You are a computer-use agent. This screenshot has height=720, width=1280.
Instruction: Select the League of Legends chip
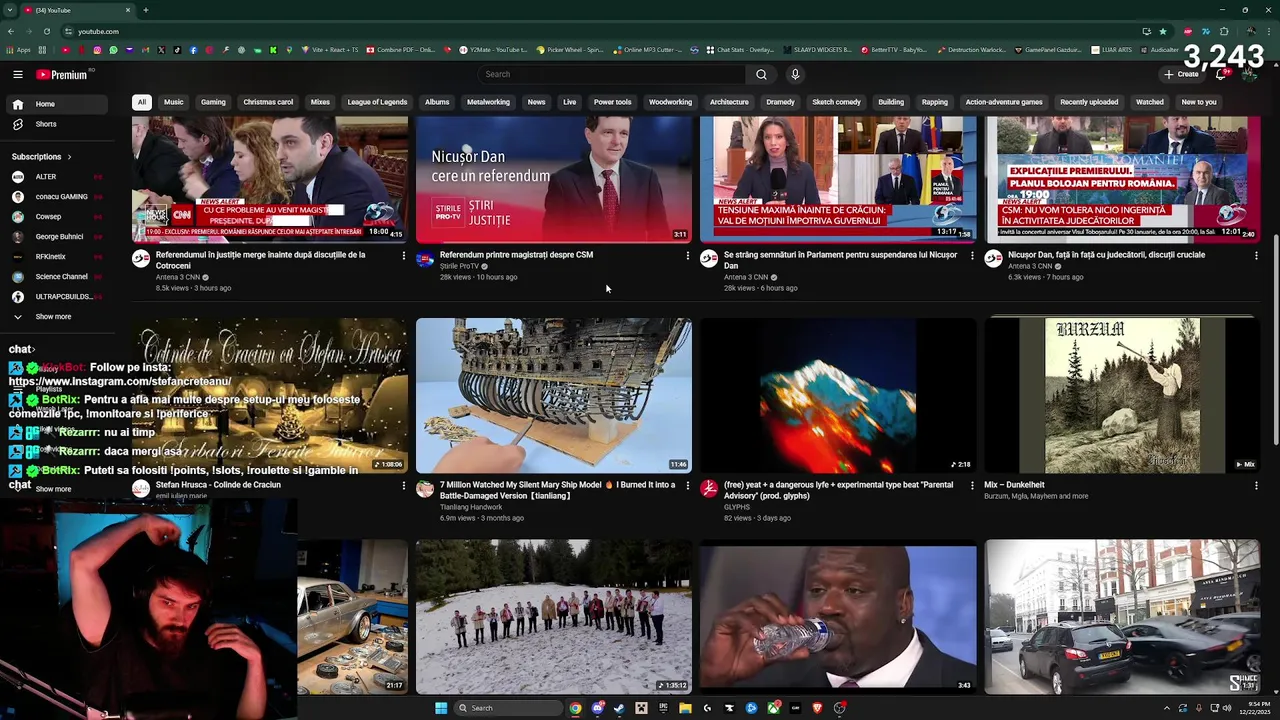377,102
